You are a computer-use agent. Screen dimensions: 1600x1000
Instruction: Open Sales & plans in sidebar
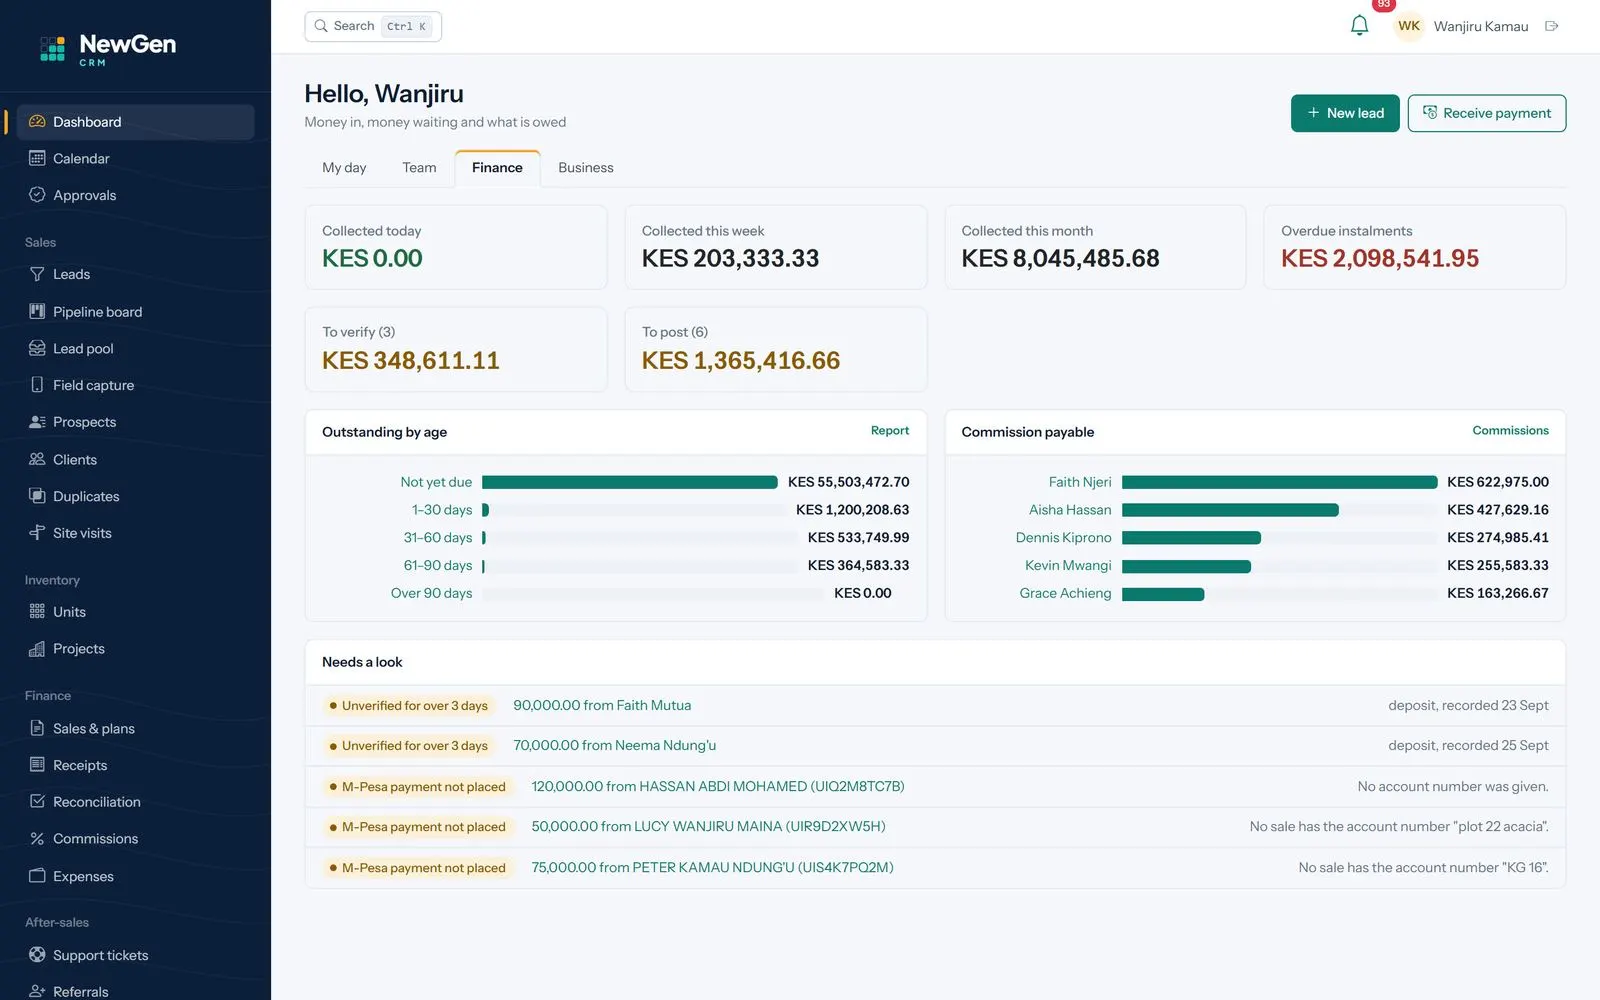tap(135, 728)
